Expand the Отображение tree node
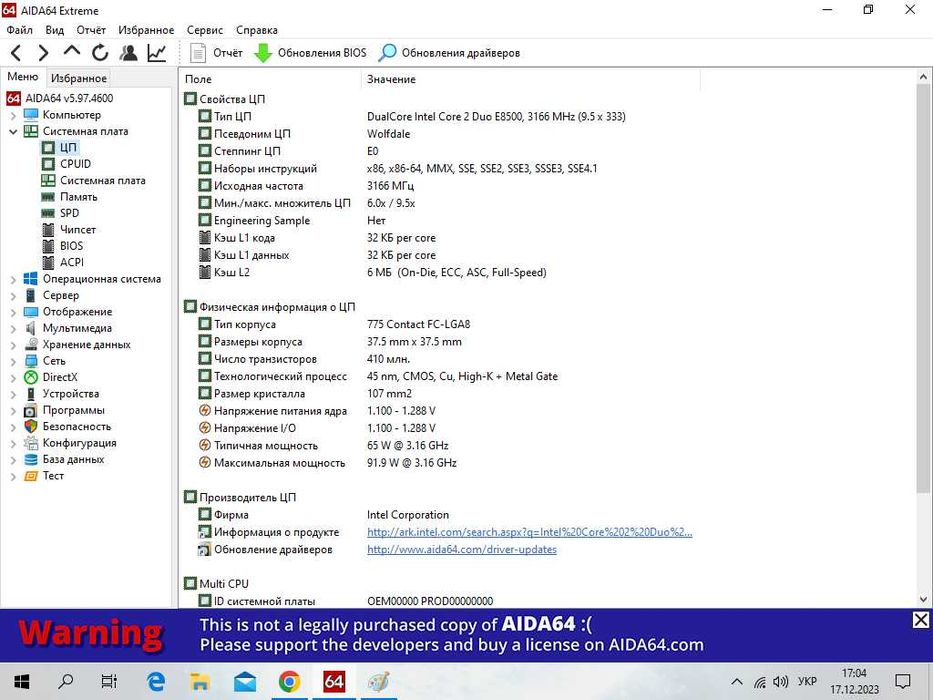The image size is (933, 700). (13, 312)
